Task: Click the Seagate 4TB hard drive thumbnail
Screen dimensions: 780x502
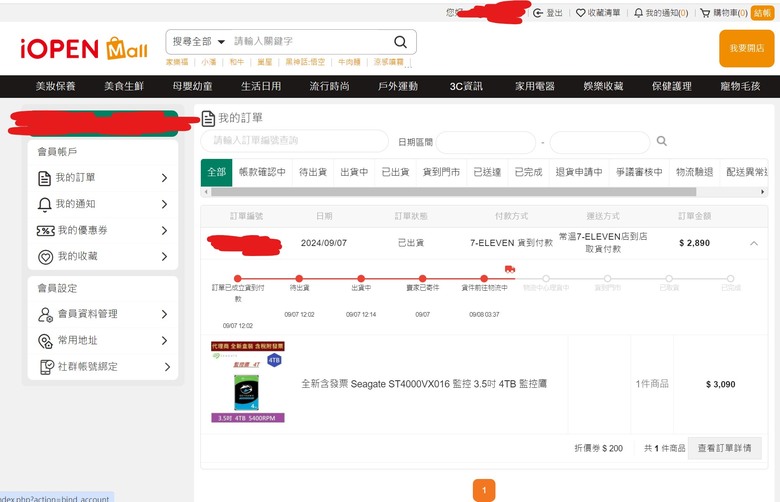Action: pos(248,382)
